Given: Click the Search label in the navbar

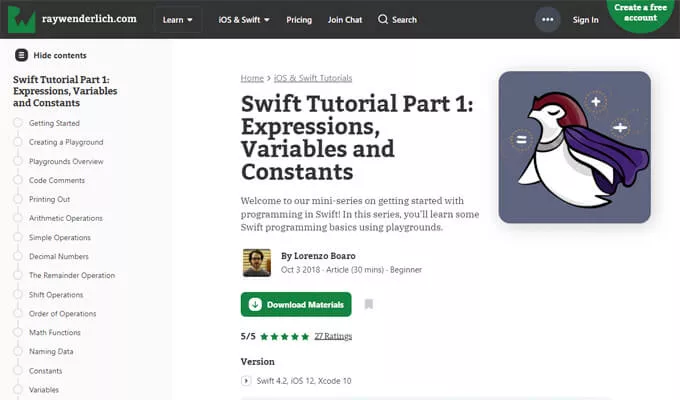Looking at the screenshot, I should click(x=404, y=20).
